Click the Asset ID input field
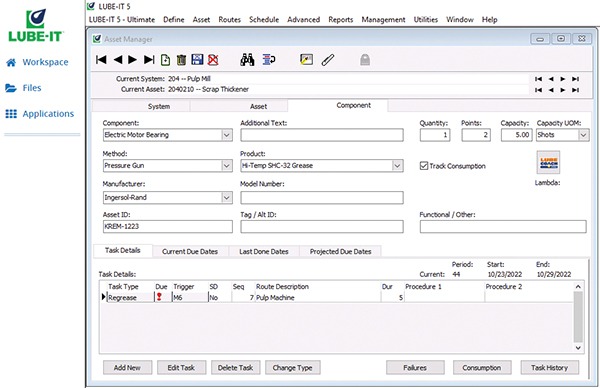 pos(168,227)
